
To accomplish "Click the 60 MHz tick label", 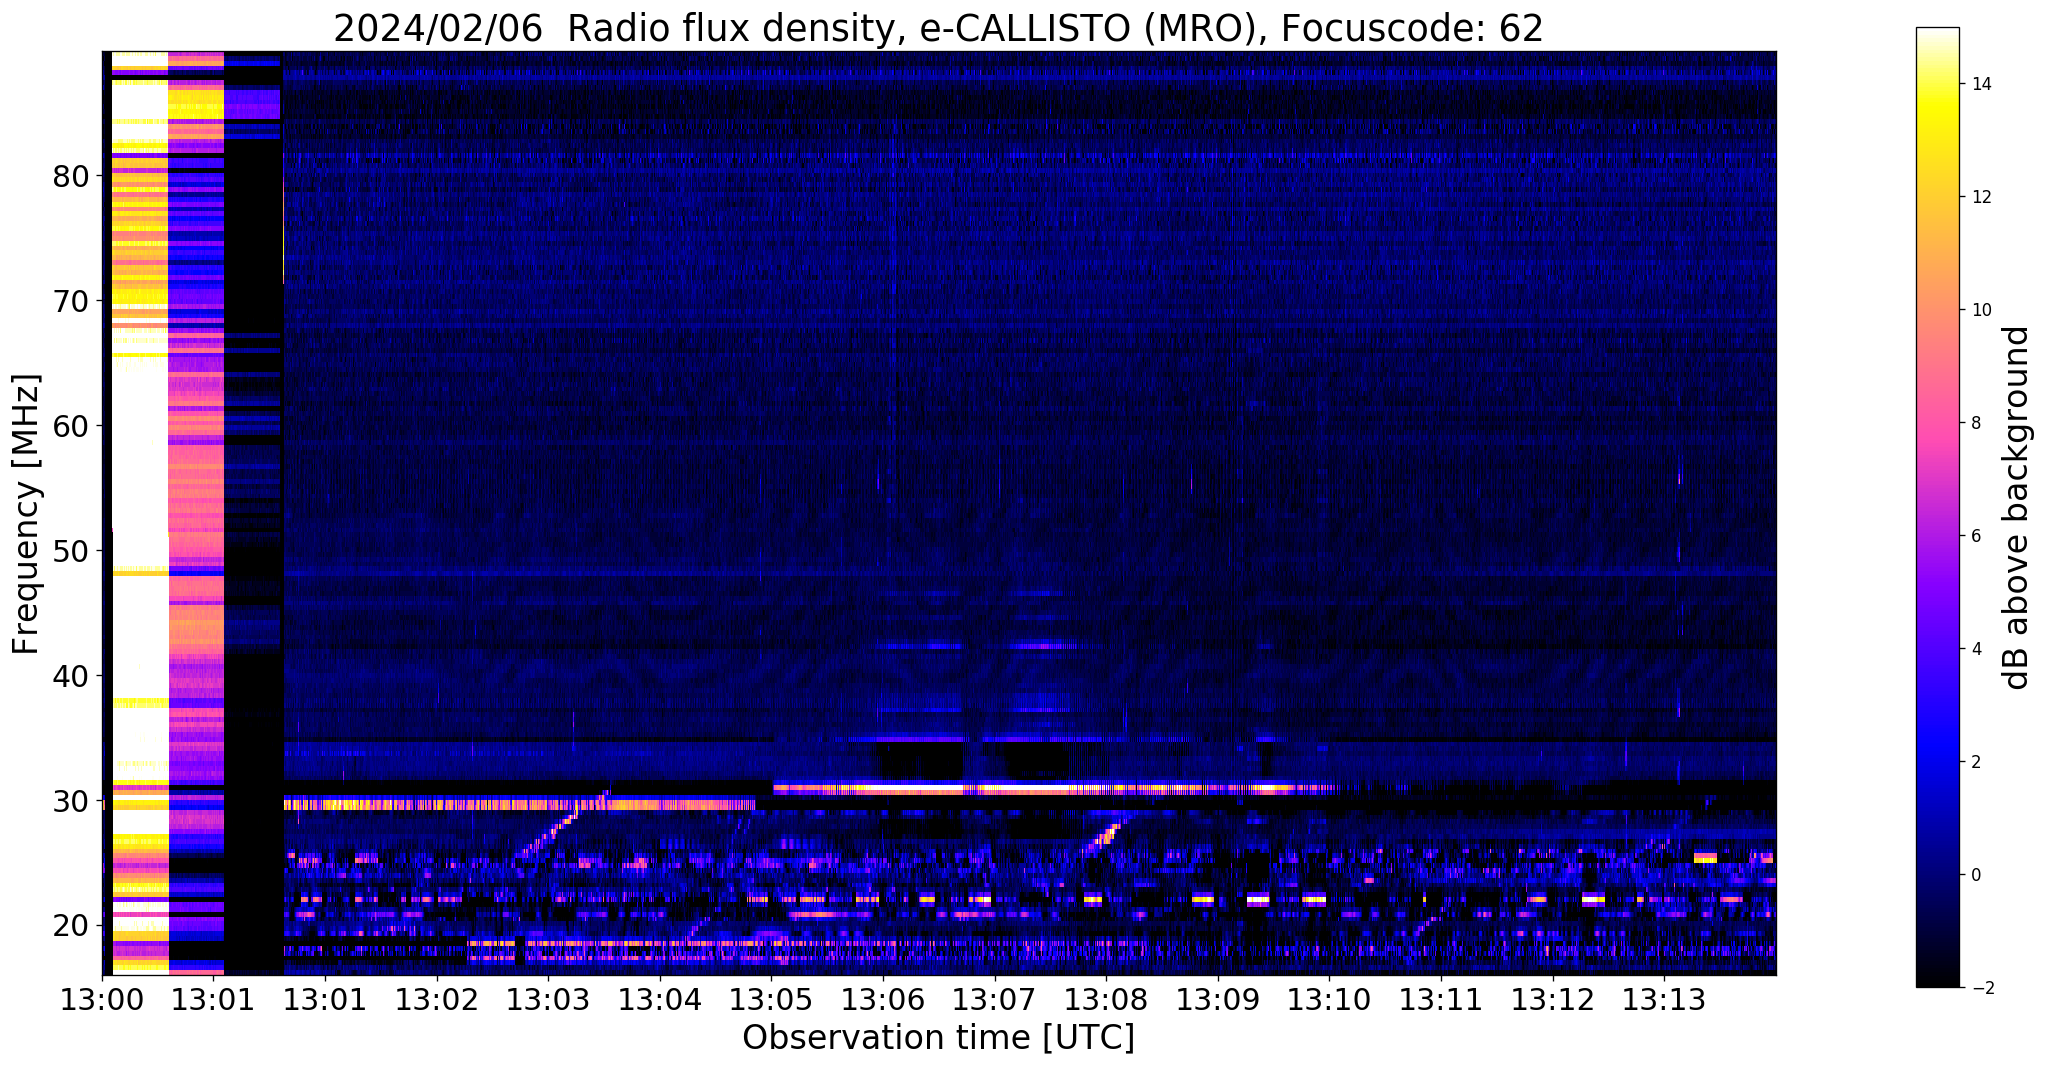I will (71, 426).
